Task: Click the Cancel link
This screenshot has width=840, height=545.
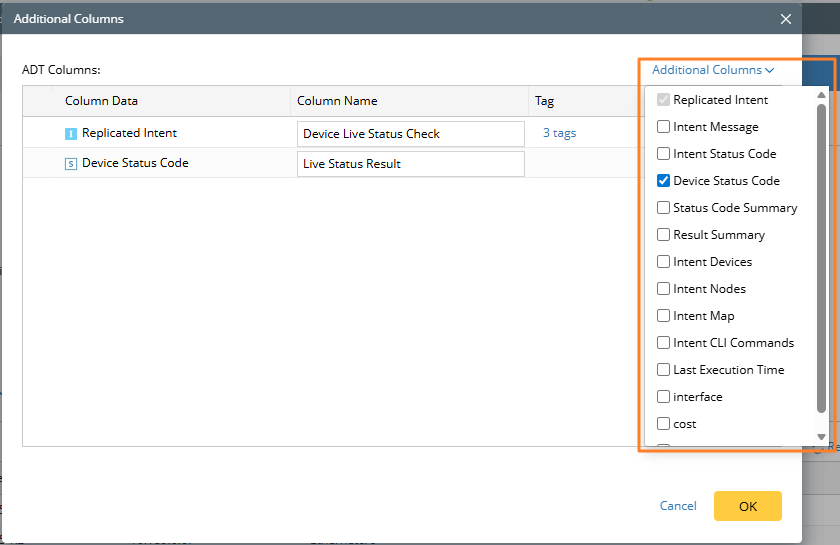Action: (678, 506)
